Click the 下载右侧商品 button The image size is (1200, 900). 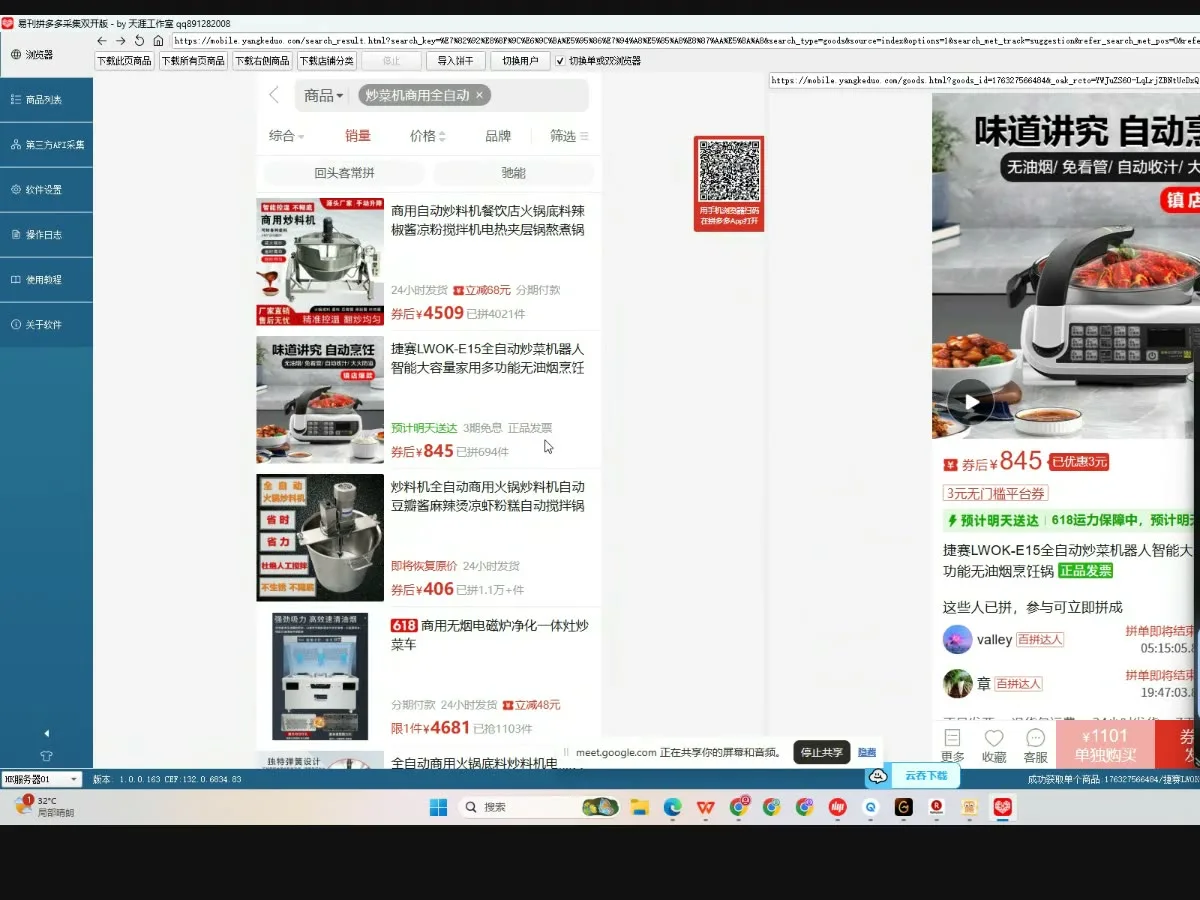262,61
